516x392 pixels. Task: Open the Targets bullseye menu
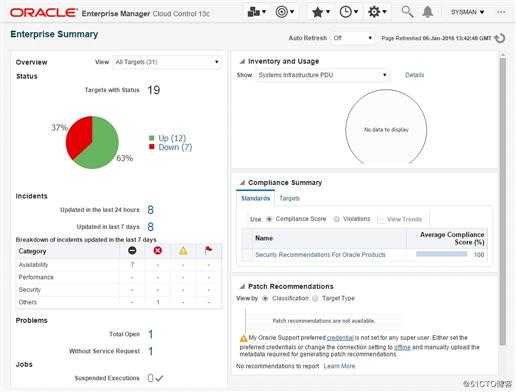(x=284, y=12)
